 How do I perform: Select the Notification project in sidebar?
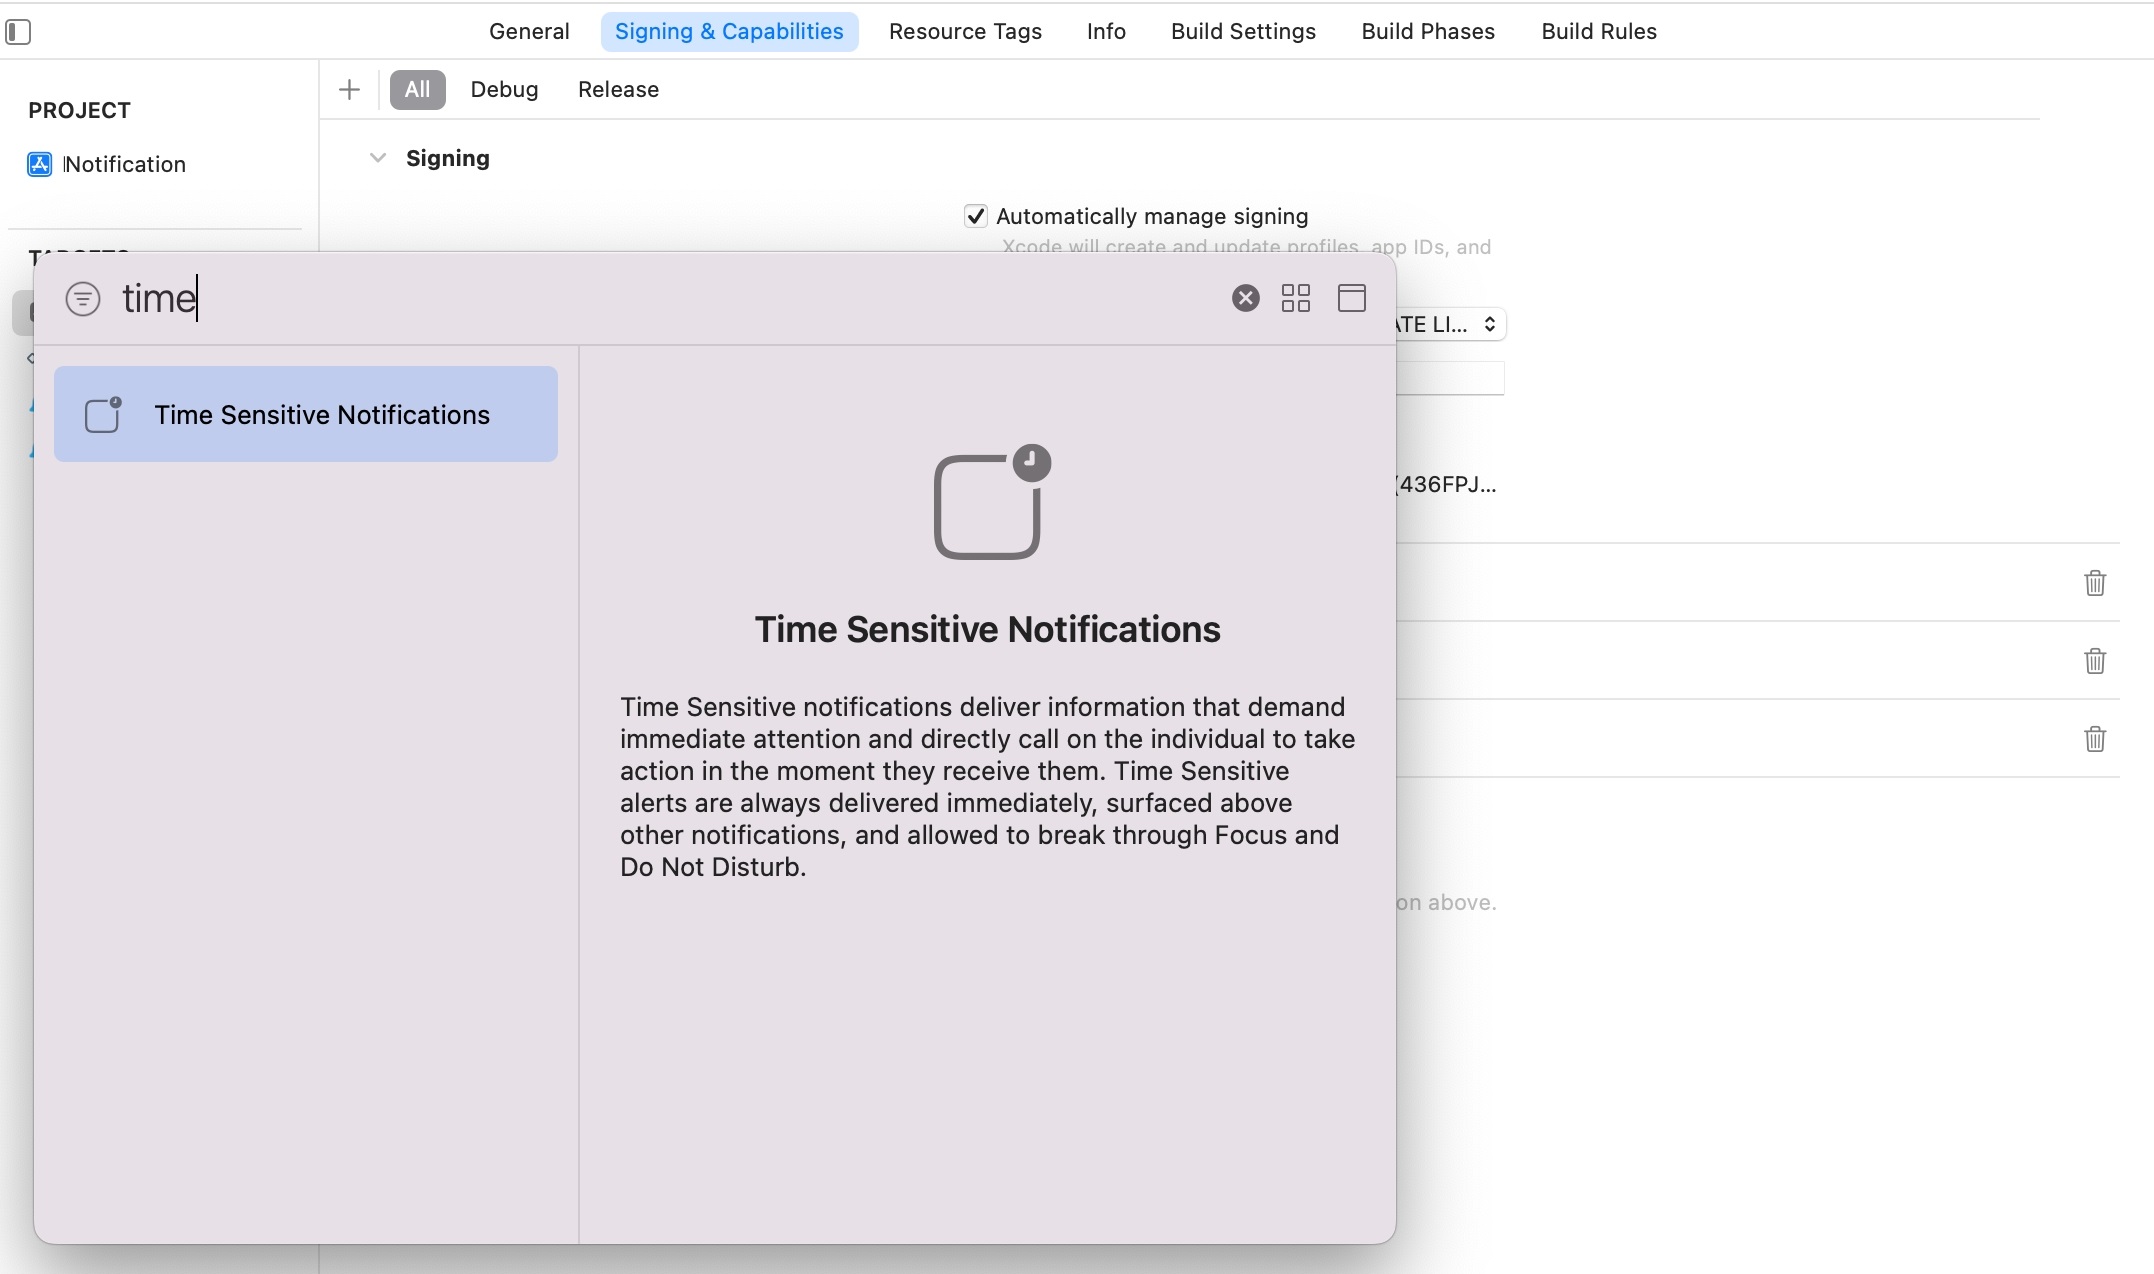(x=124, y=164)
